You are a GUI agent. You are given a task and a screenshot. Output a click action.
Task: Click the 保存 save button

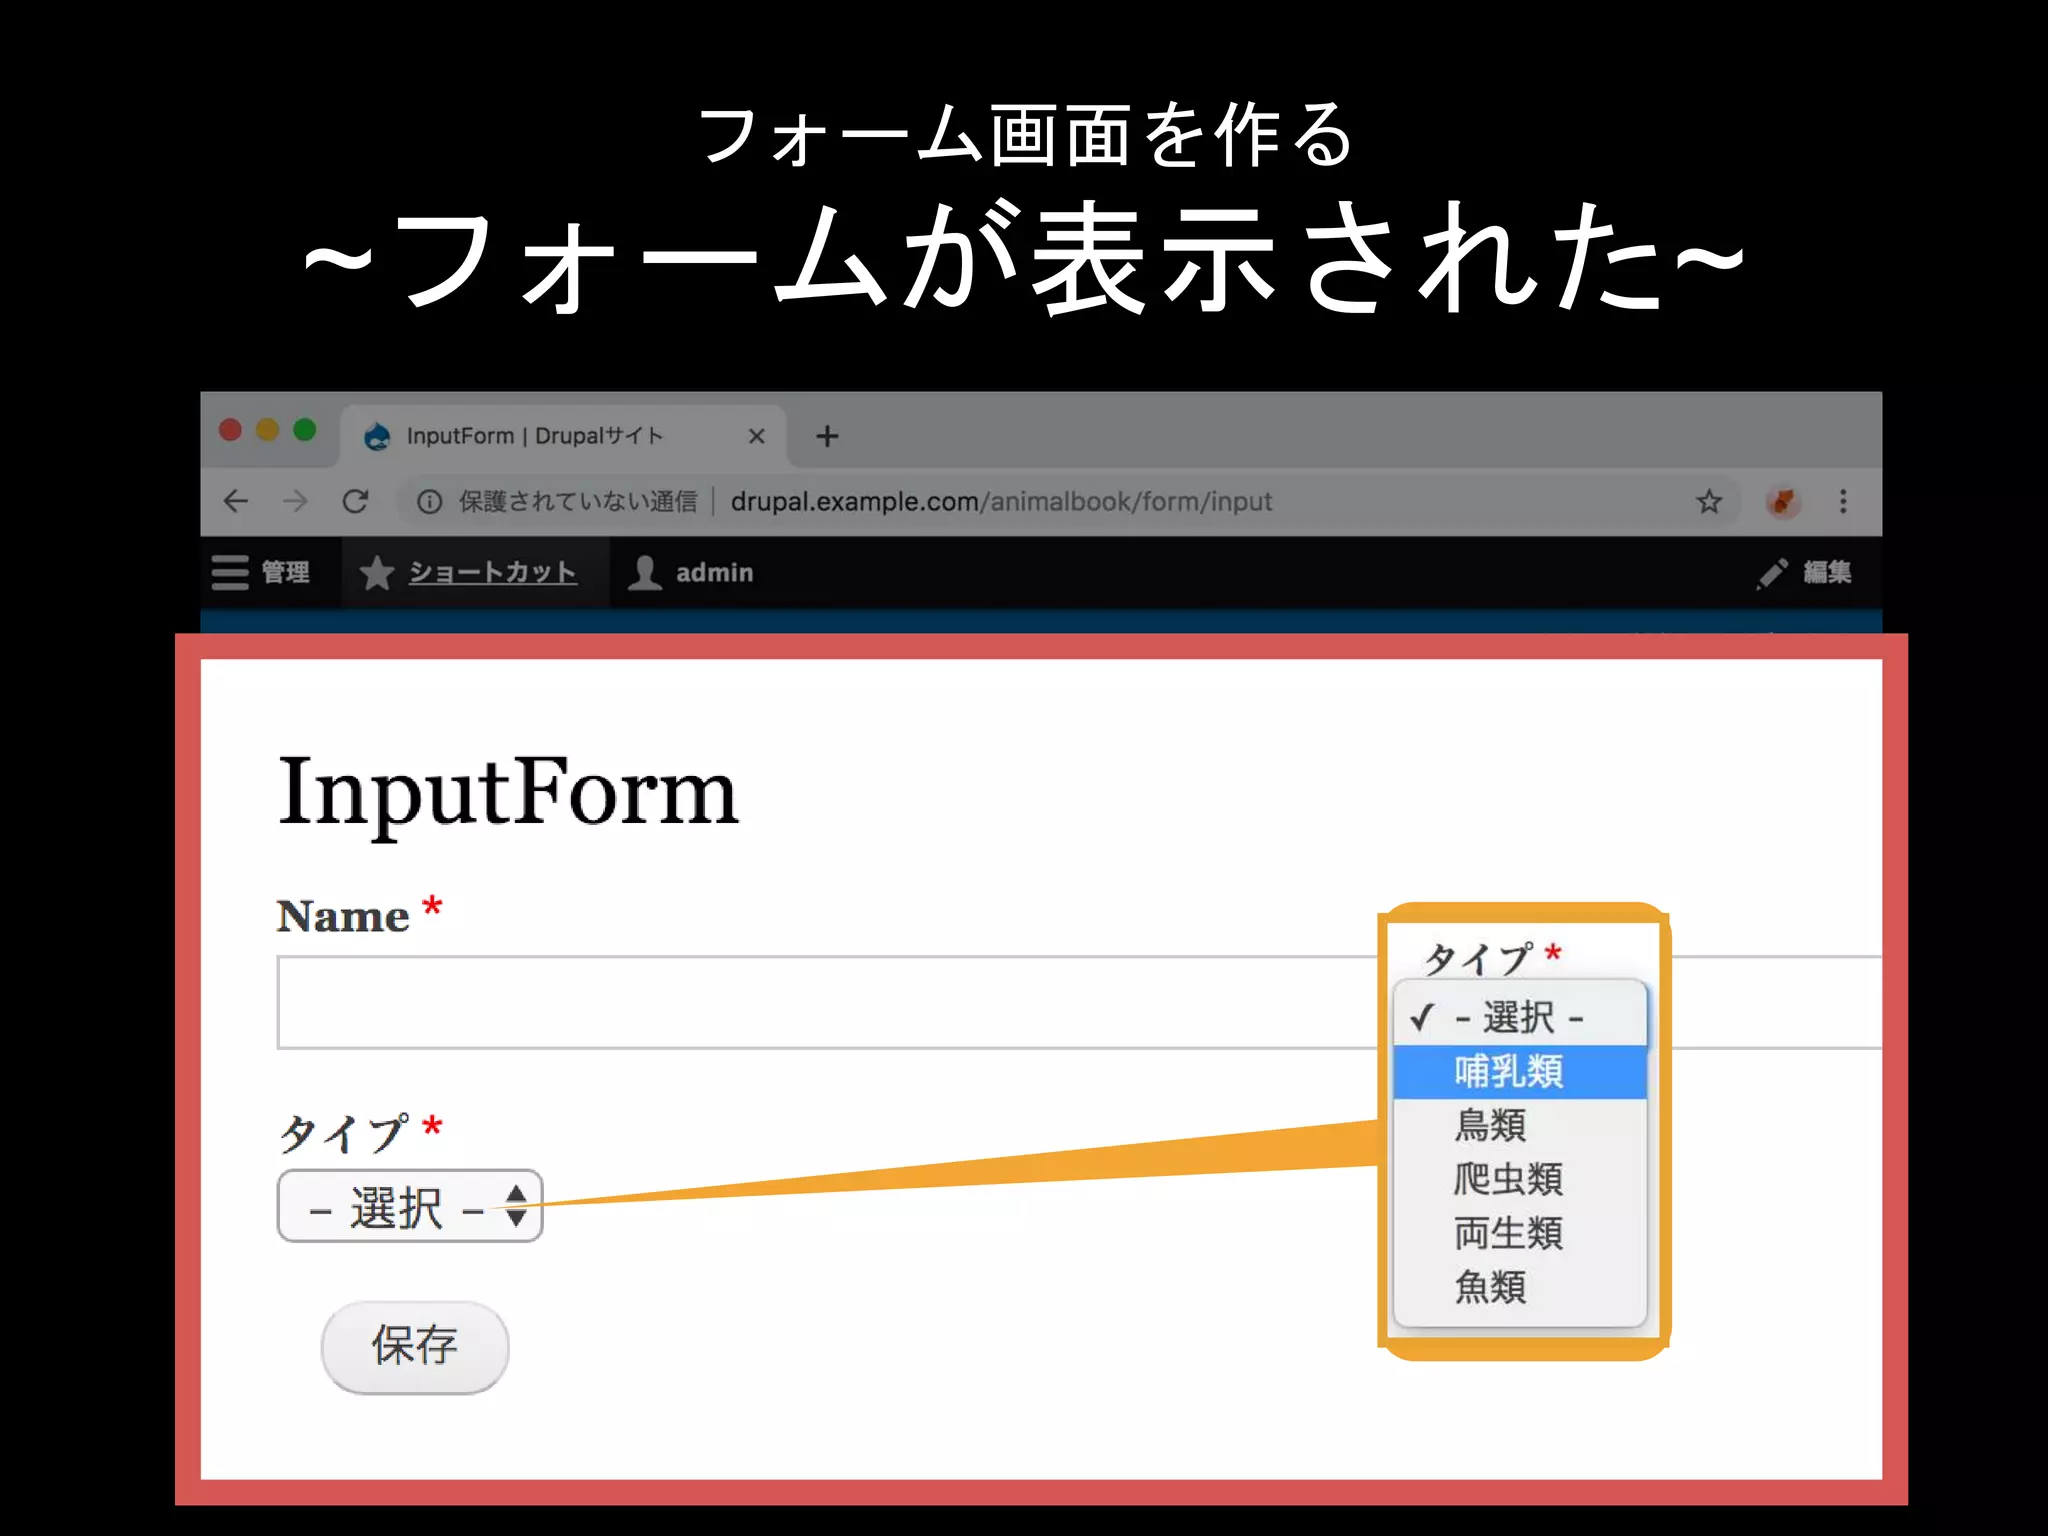[415, 1347]
